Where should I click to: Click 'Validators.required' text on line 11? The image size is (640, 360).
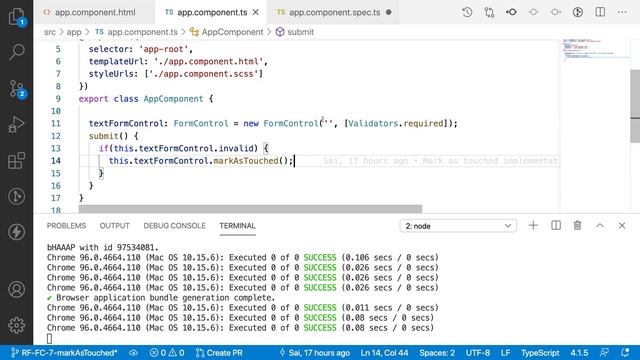pos(396,123)
